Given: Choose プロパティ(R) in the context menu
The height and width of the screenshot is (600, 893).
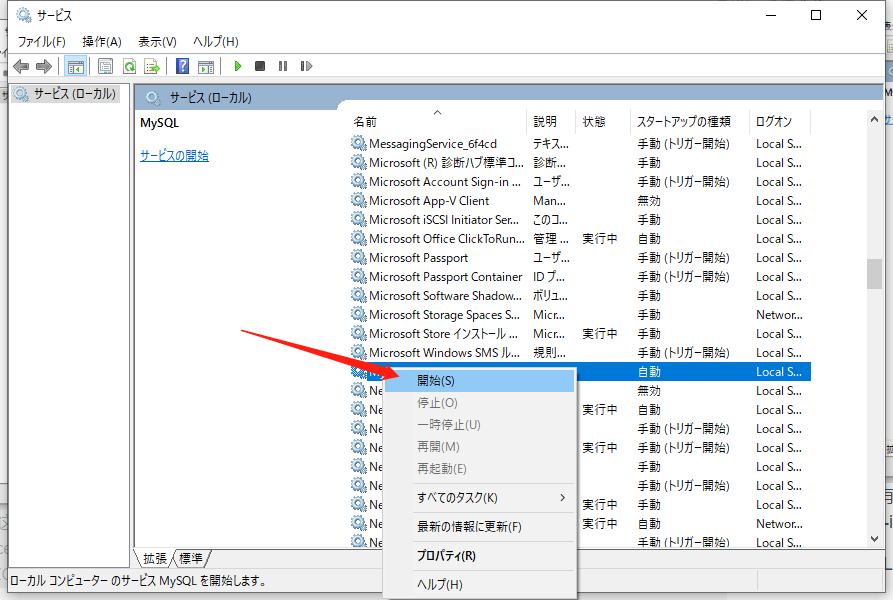Looking at the screenshot, I should [x=480, y=556].
